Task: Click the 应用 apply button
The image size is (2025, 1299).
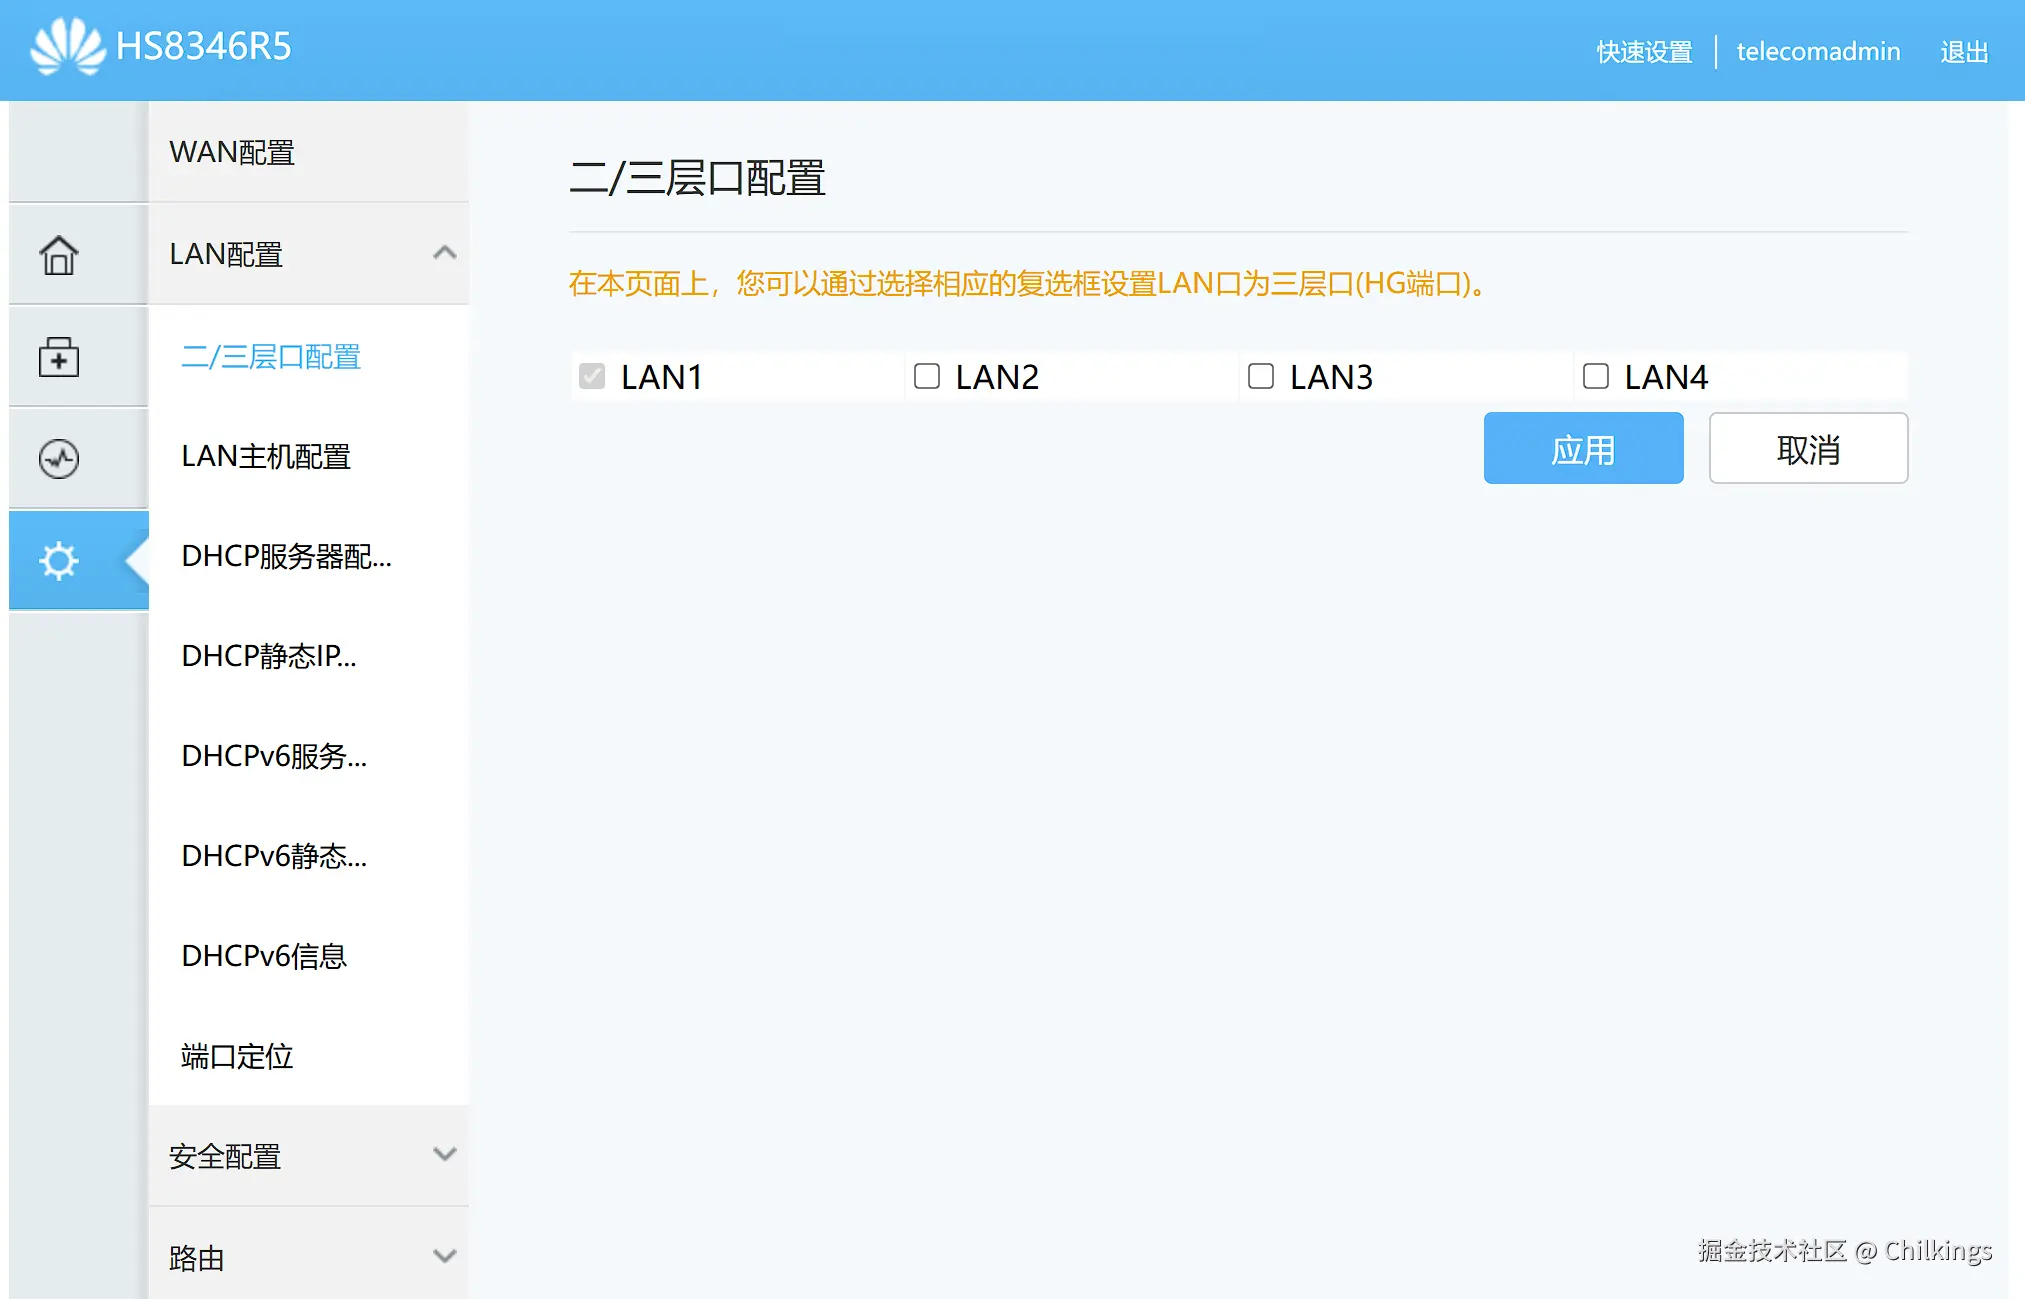Action: coord(1583,449)
